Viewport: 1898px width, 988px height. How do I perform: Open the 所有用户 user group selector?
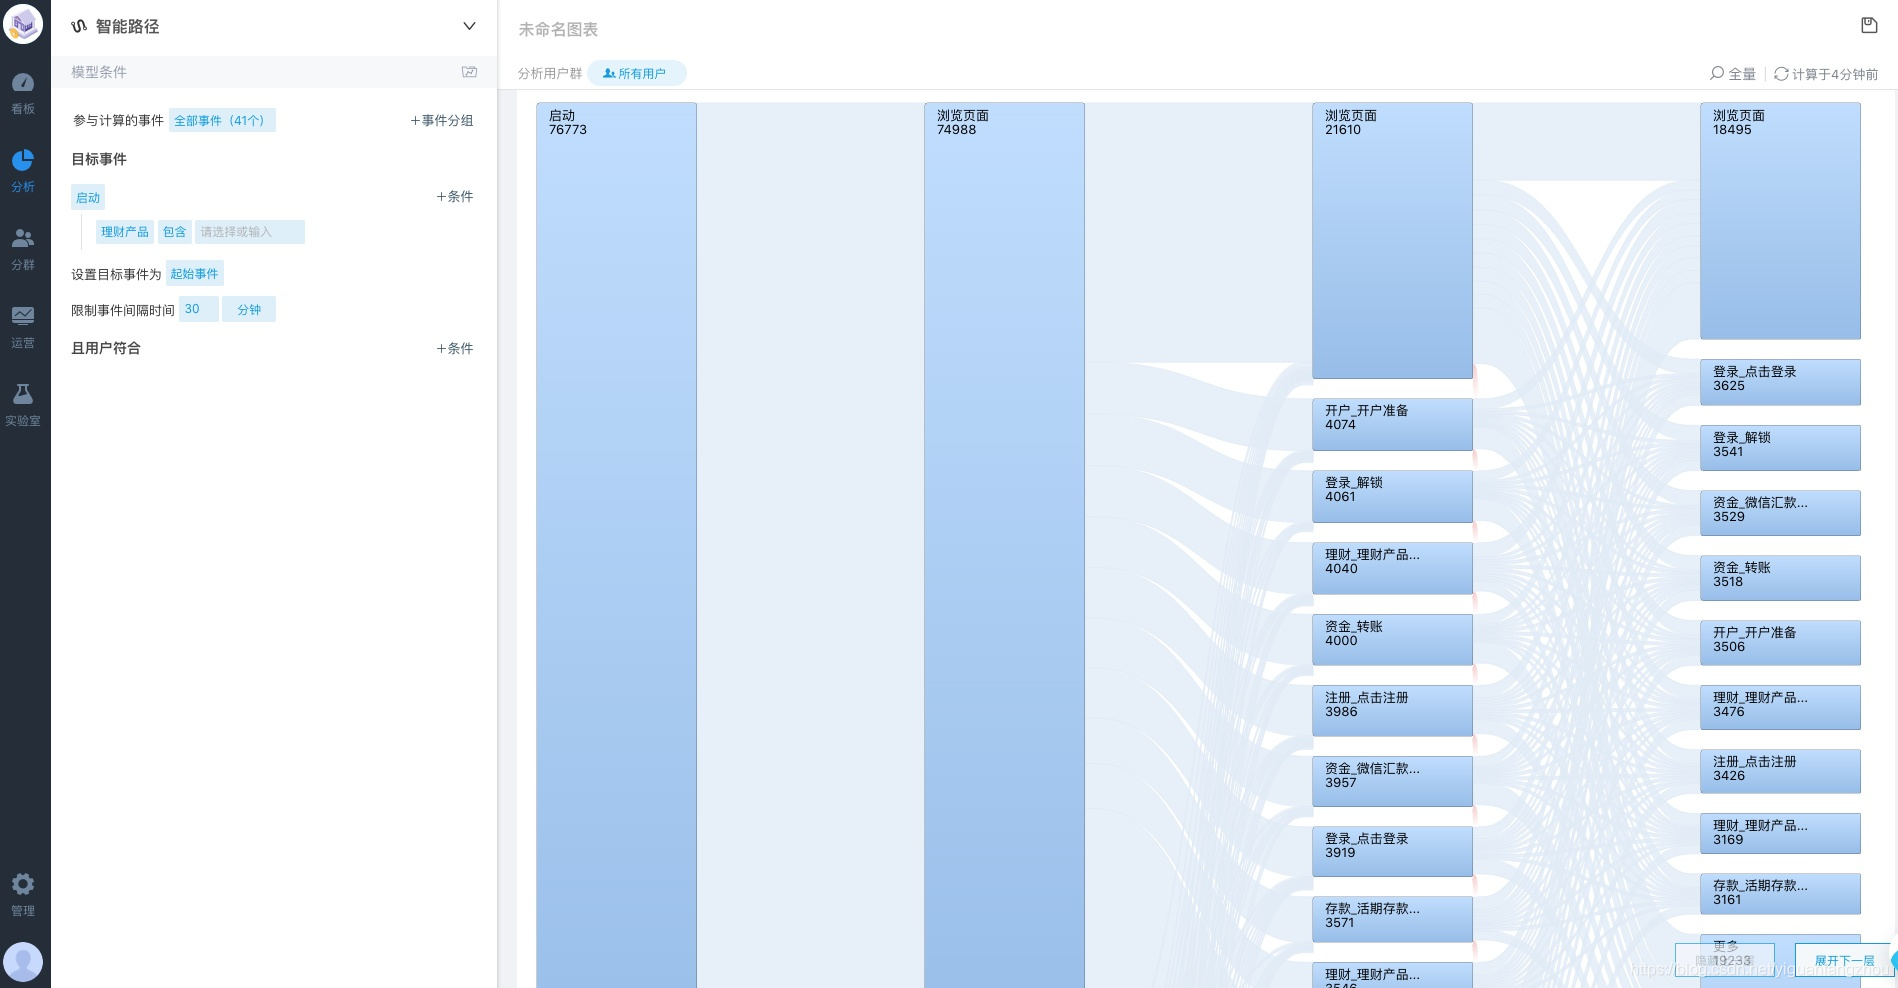[636, 73]
